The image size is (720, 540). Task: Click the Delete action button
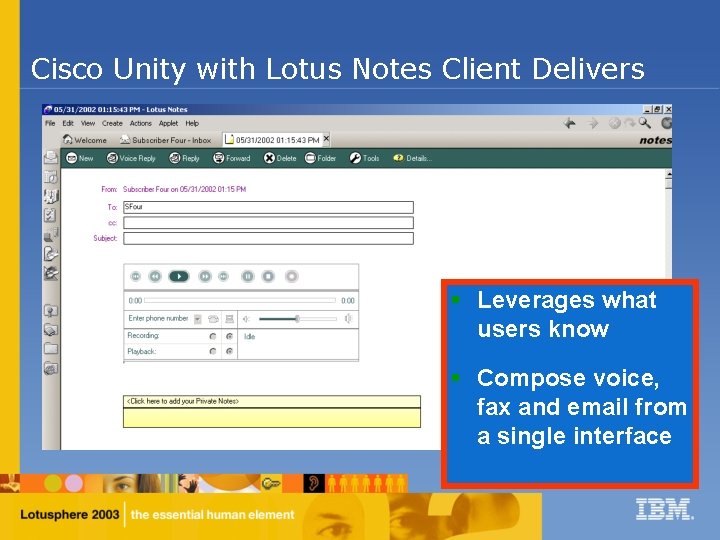280,158
